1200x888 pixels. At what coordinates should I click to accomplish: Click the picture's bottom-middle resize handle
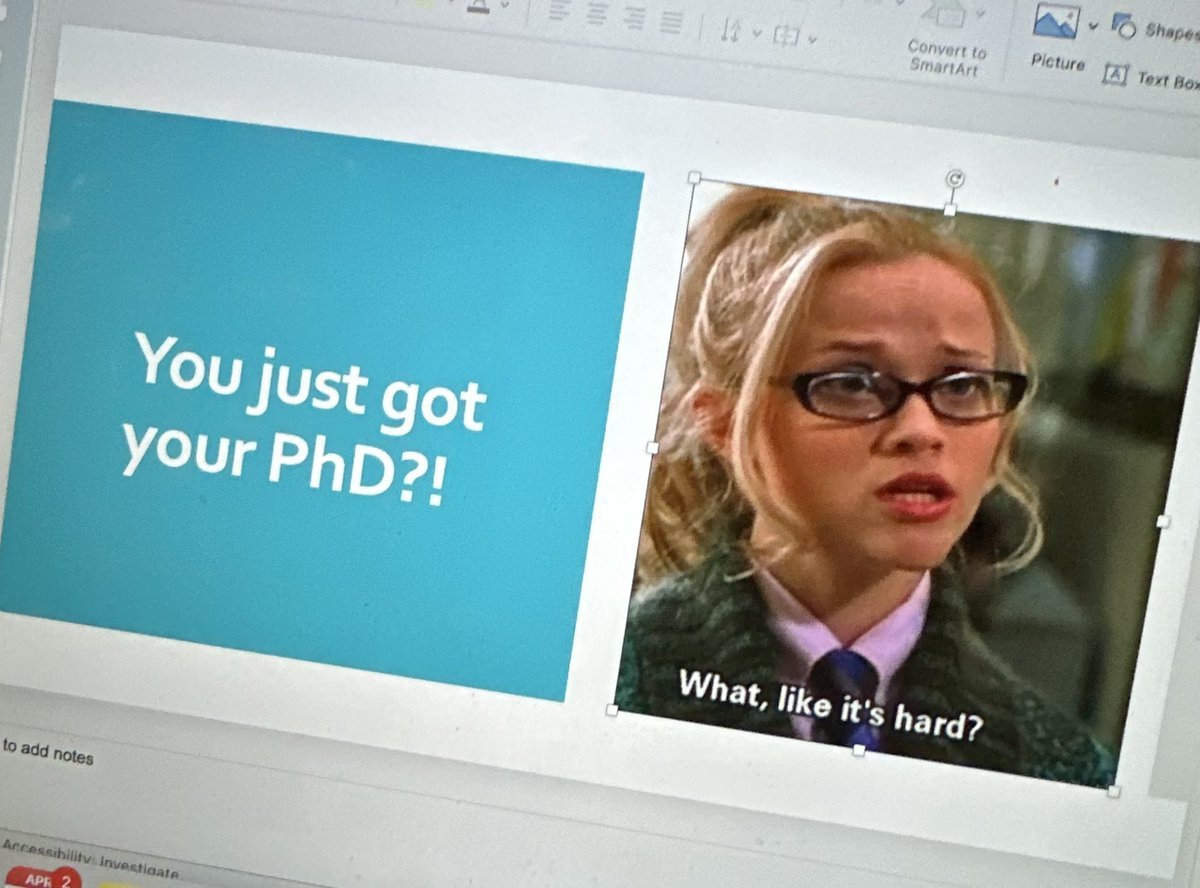pos(858,749)
